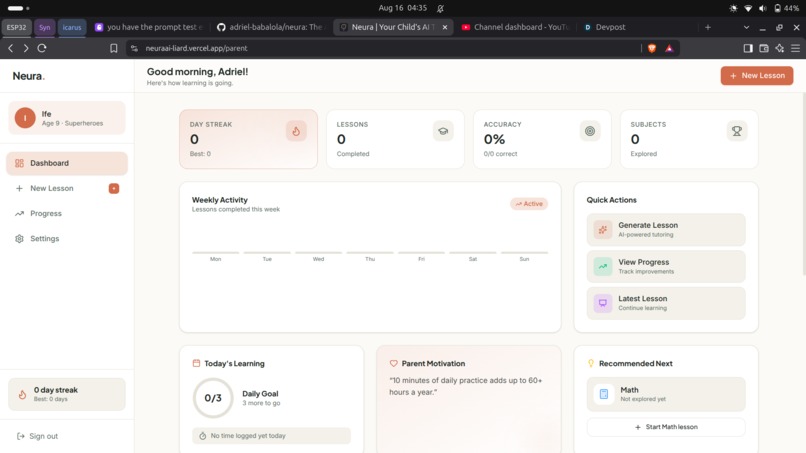Switch to the Channel dashboard YouTube tab

[x=516, y=27]
